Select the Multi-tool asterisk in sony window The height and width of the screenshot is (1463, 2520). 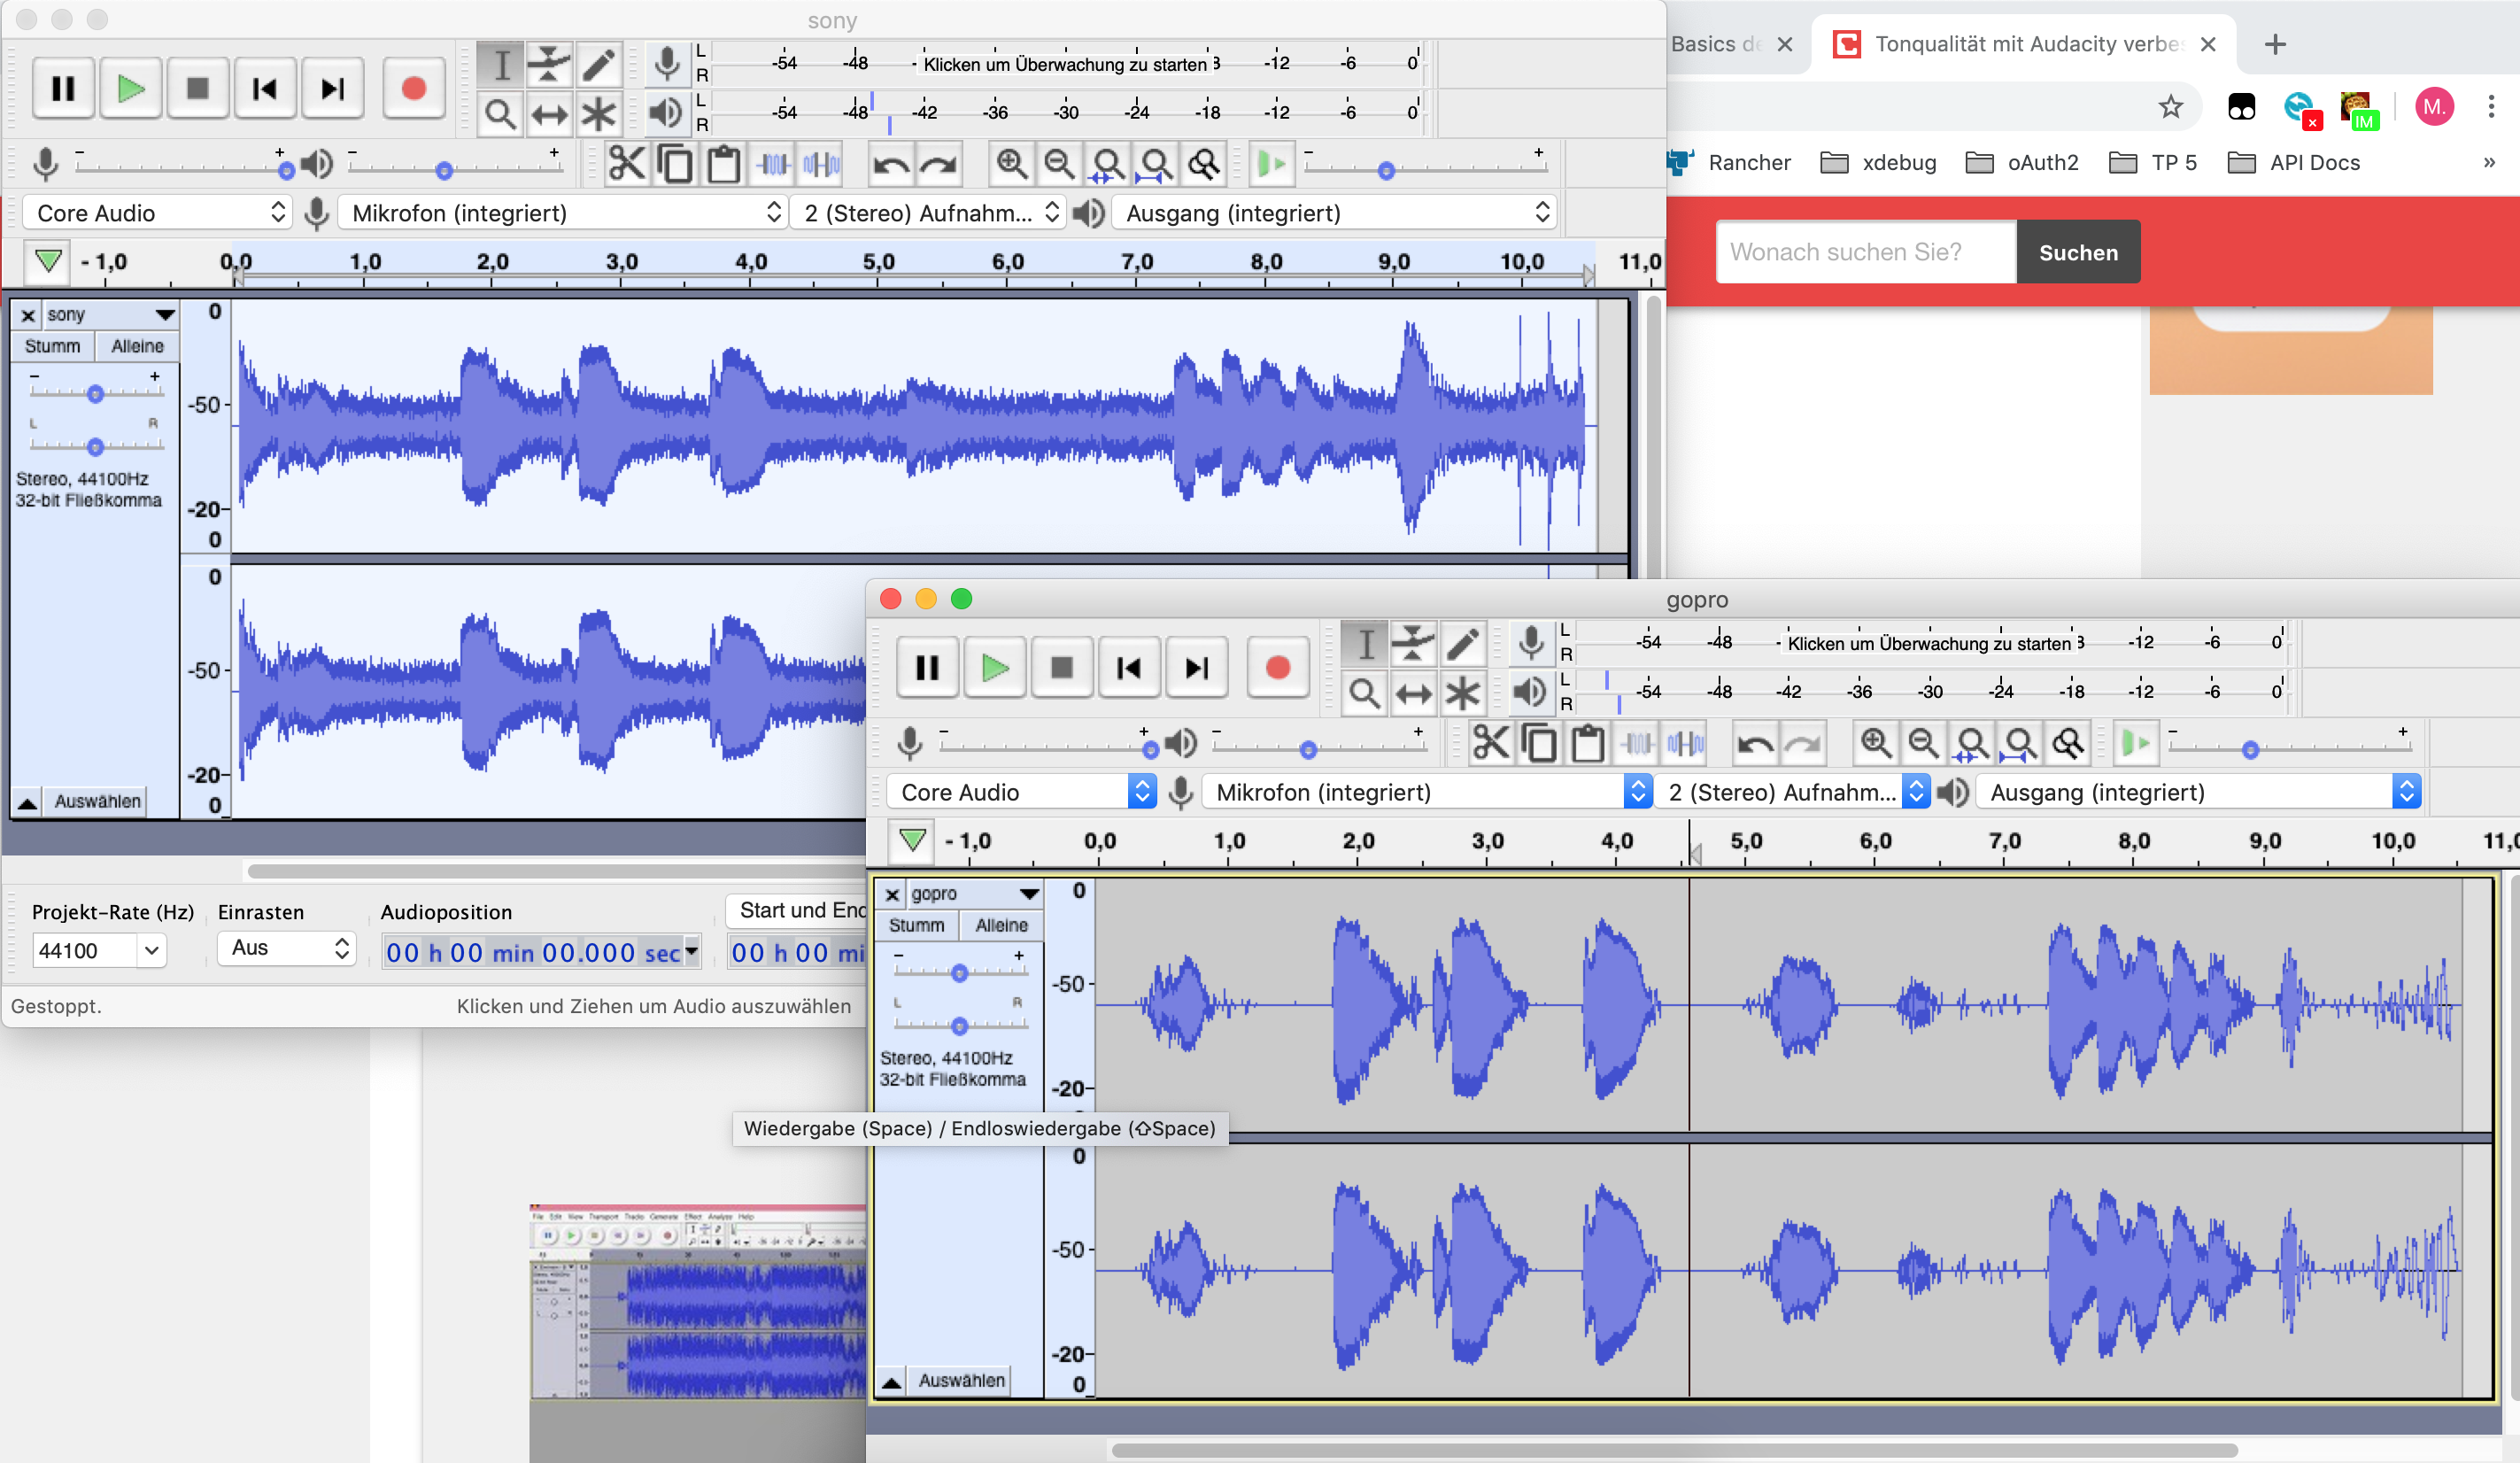click(598, 114)
